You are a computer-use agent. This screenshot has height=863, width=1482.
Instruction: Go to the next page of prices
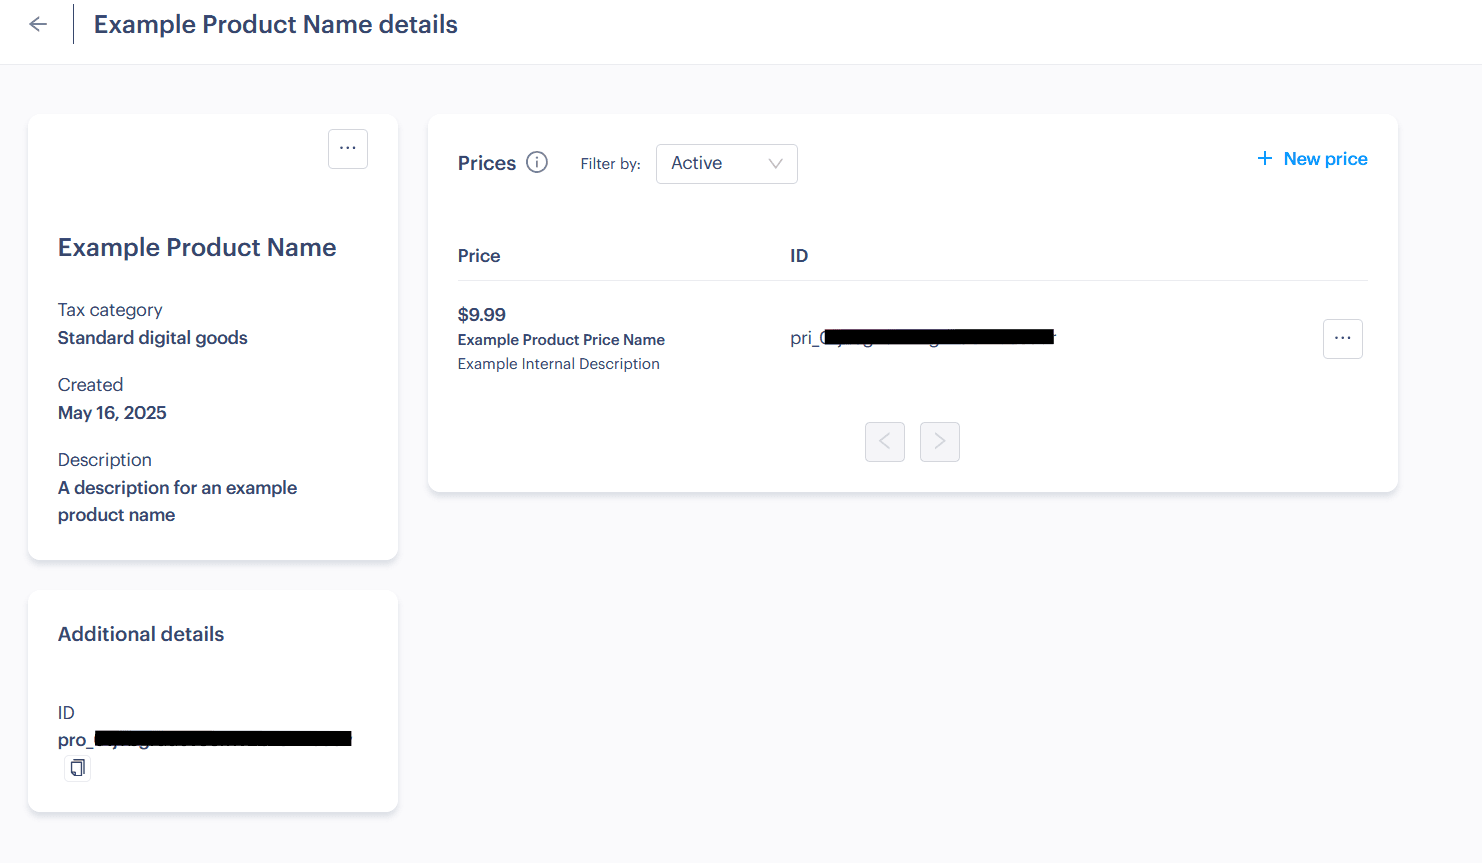coord(940,442)
